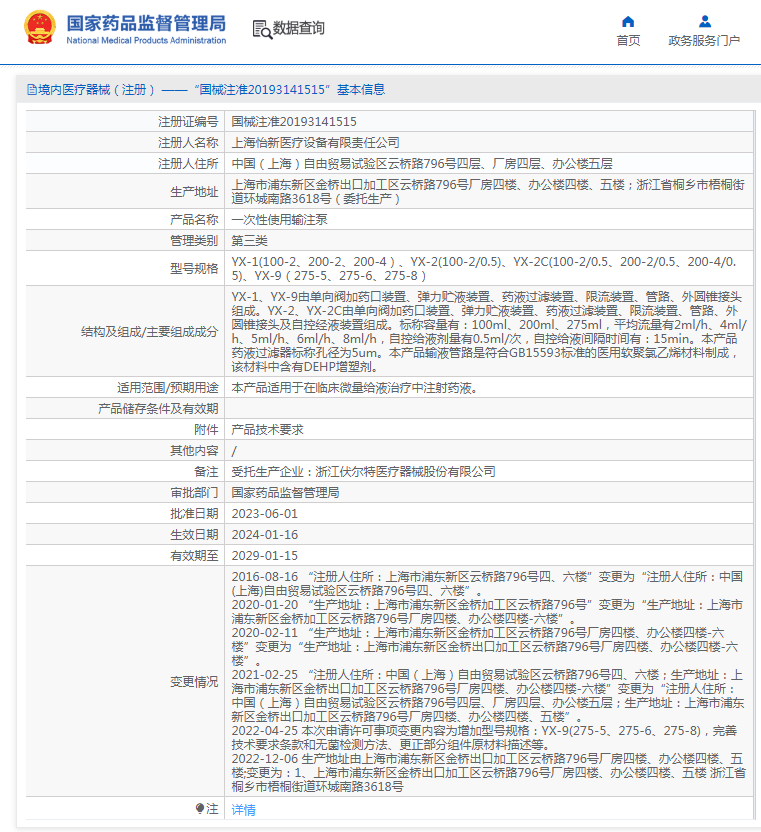Viewport: 761px width, 832px height.
Task: Click the 结构及组成 description paragraph
Action: point(489,332)
